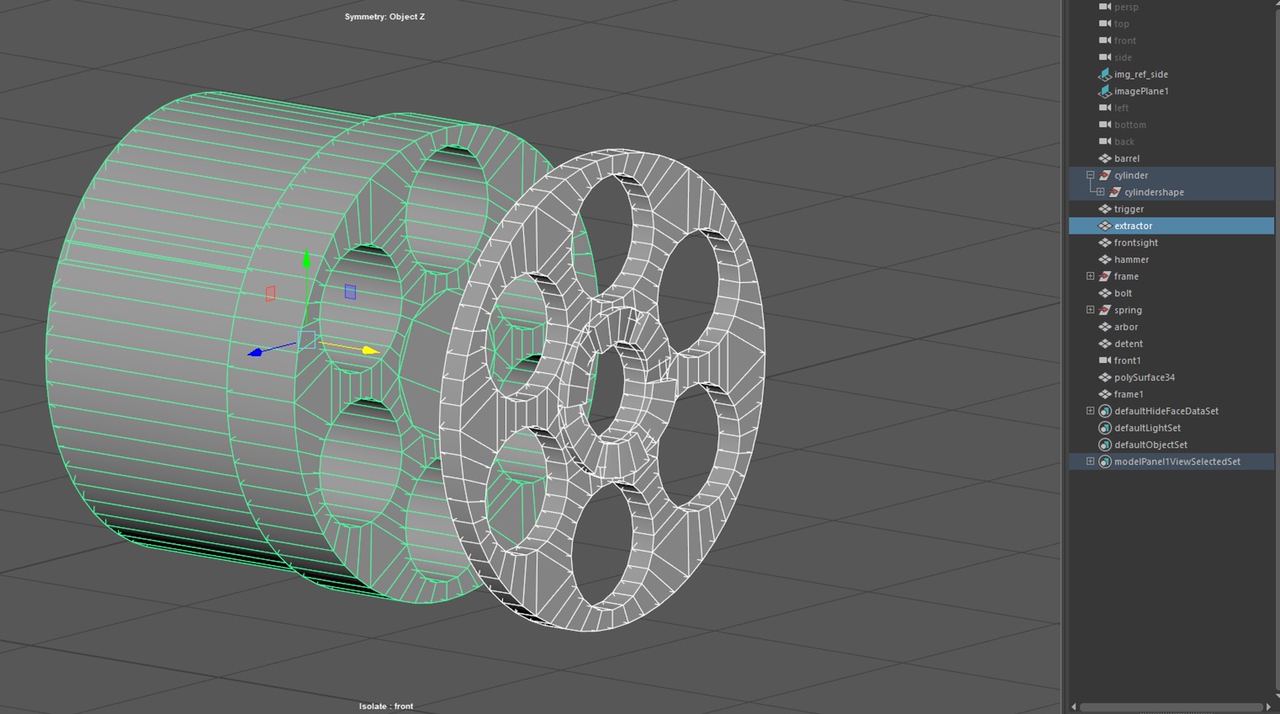
Task: Expand the cylindershape node
Action: click(x=1100, y=192)
